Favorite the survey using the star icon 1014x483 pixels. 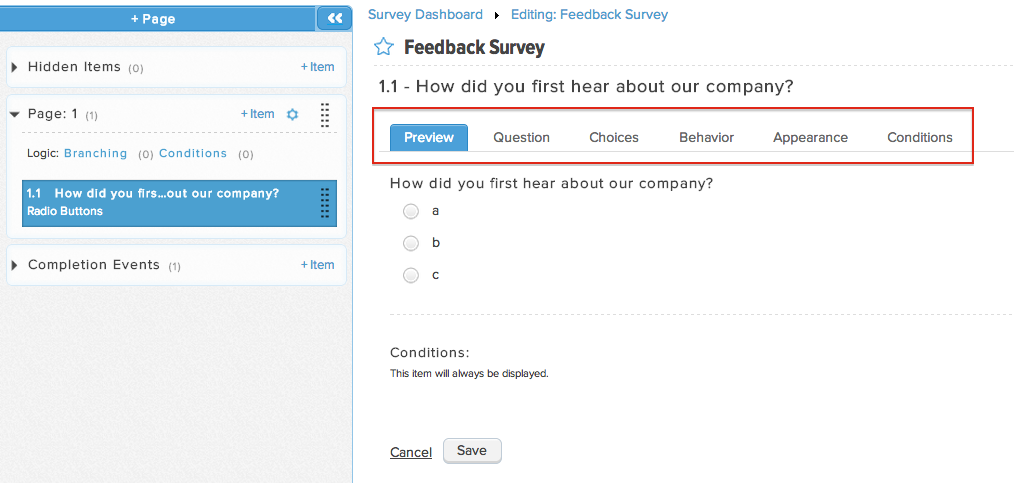(x=383, y=47)
